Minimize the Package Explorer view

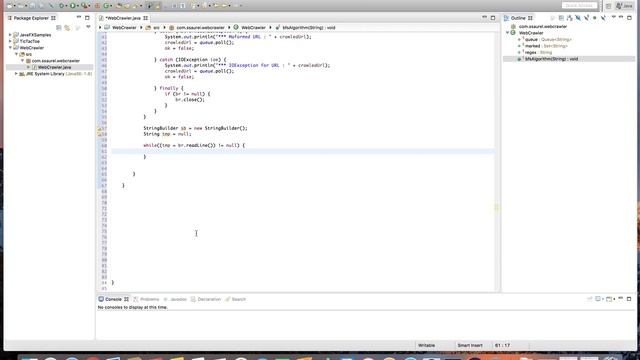pos(79,18)
